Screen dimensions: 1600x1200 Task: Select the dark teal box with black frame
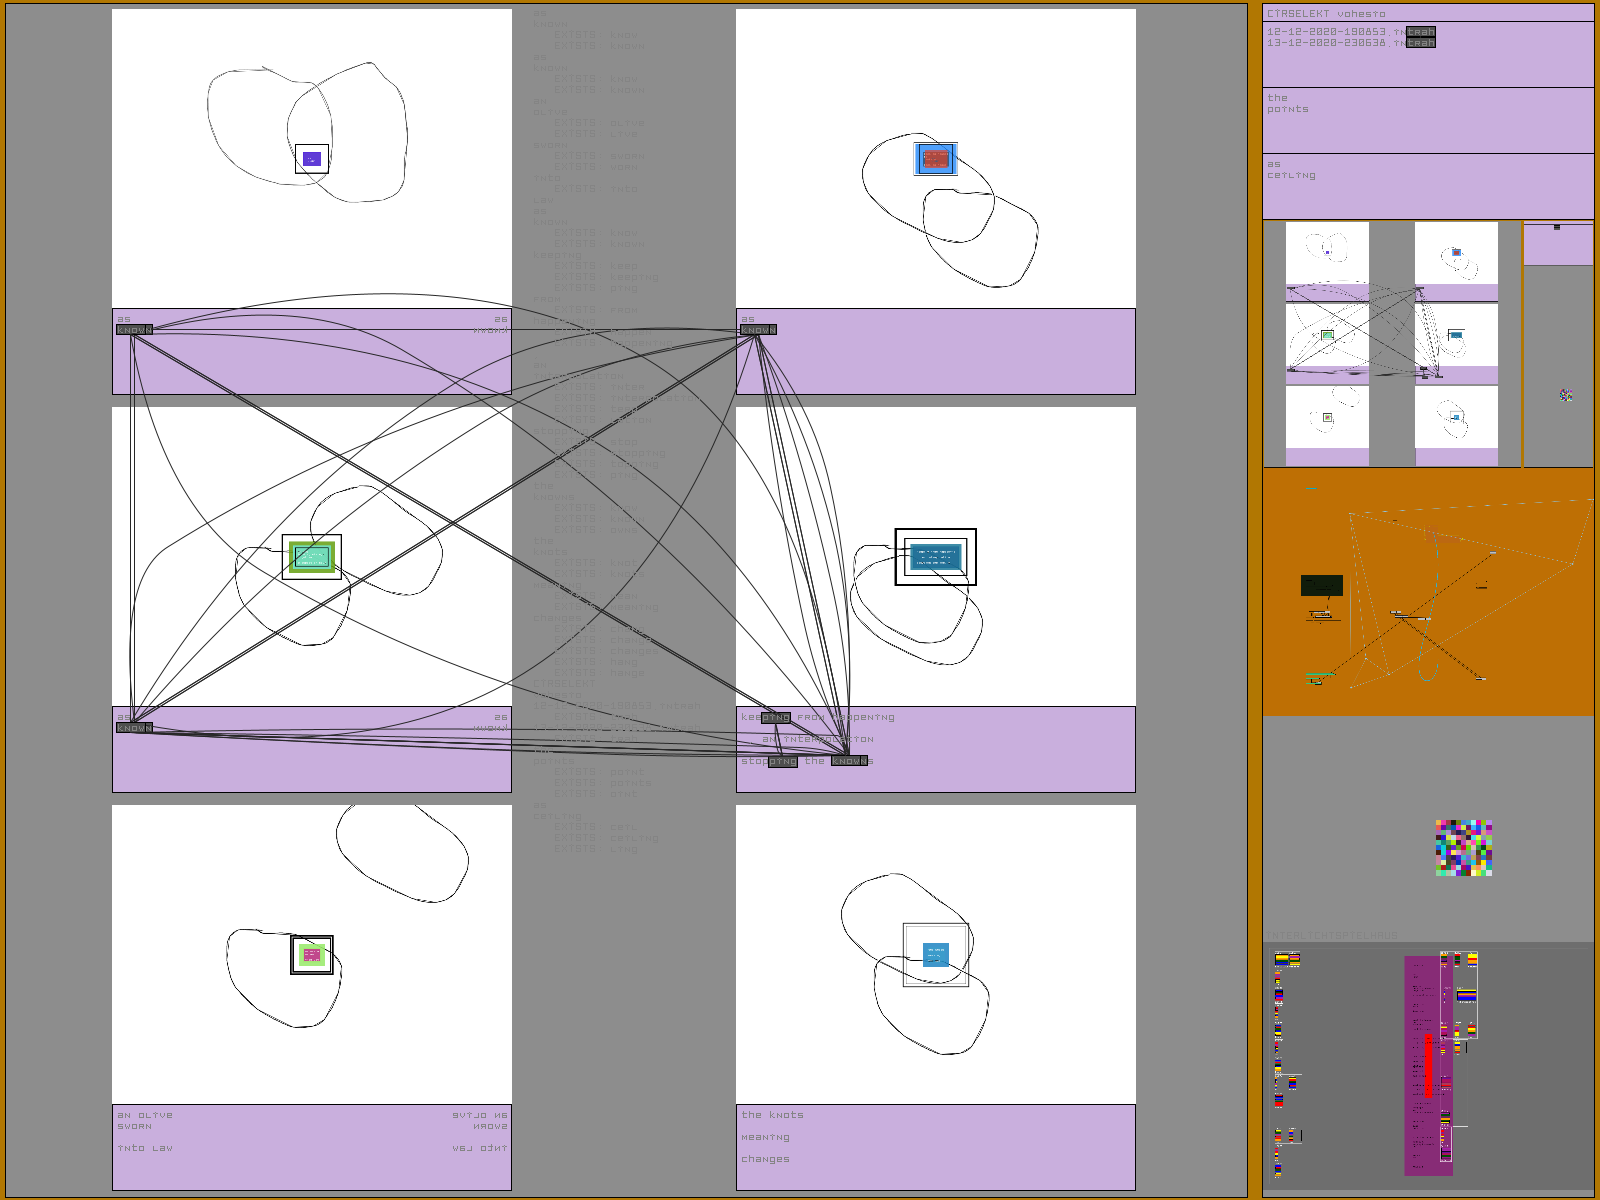click(x=935, y=557)
